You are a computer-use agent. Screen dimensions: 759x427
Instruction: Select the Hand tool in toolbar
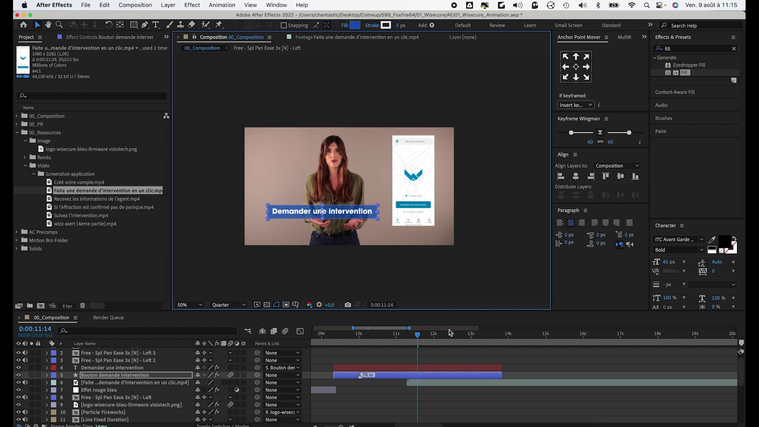pyautogui.click(x=47, y=25)
